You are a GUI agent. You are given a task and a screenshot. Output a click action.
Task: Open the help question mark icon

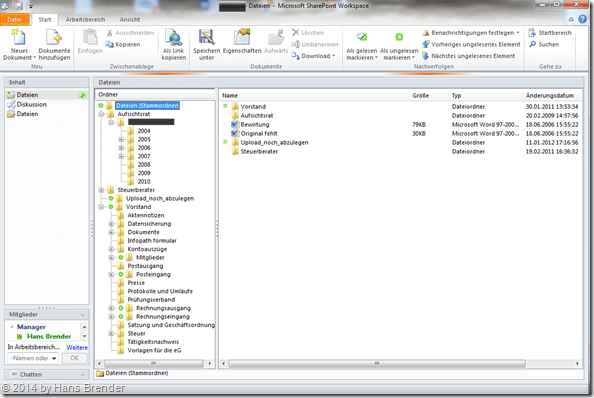click(583, 19)
